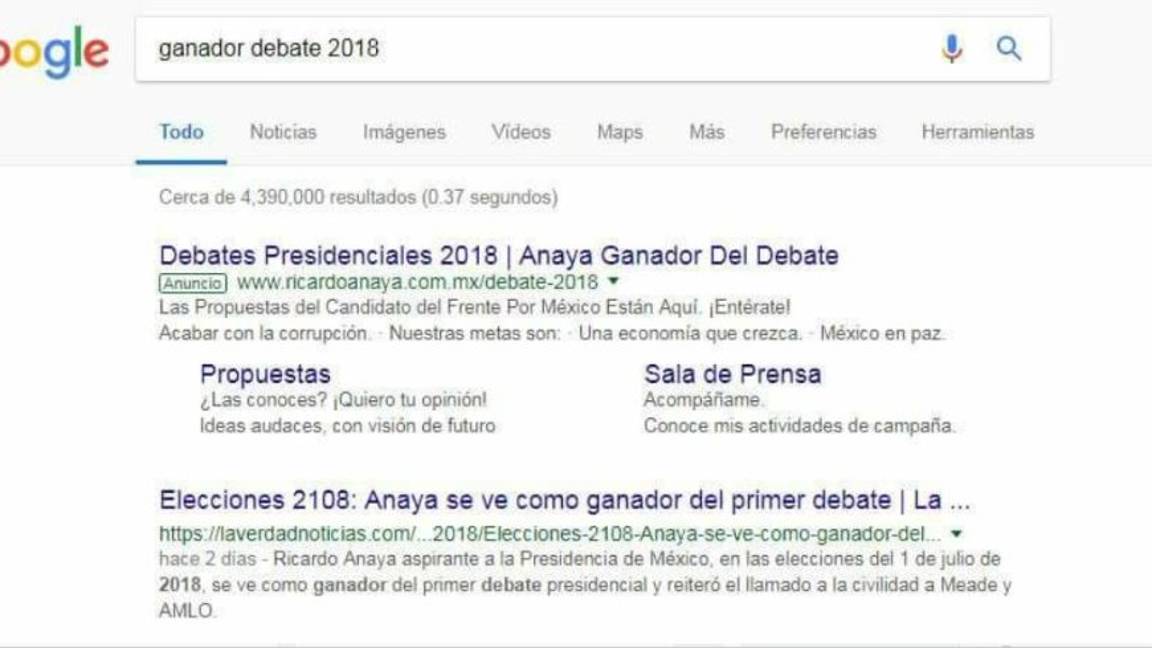Open the Preferencias menu
This screenshot has width=1152, height=648.
point(822,131)
